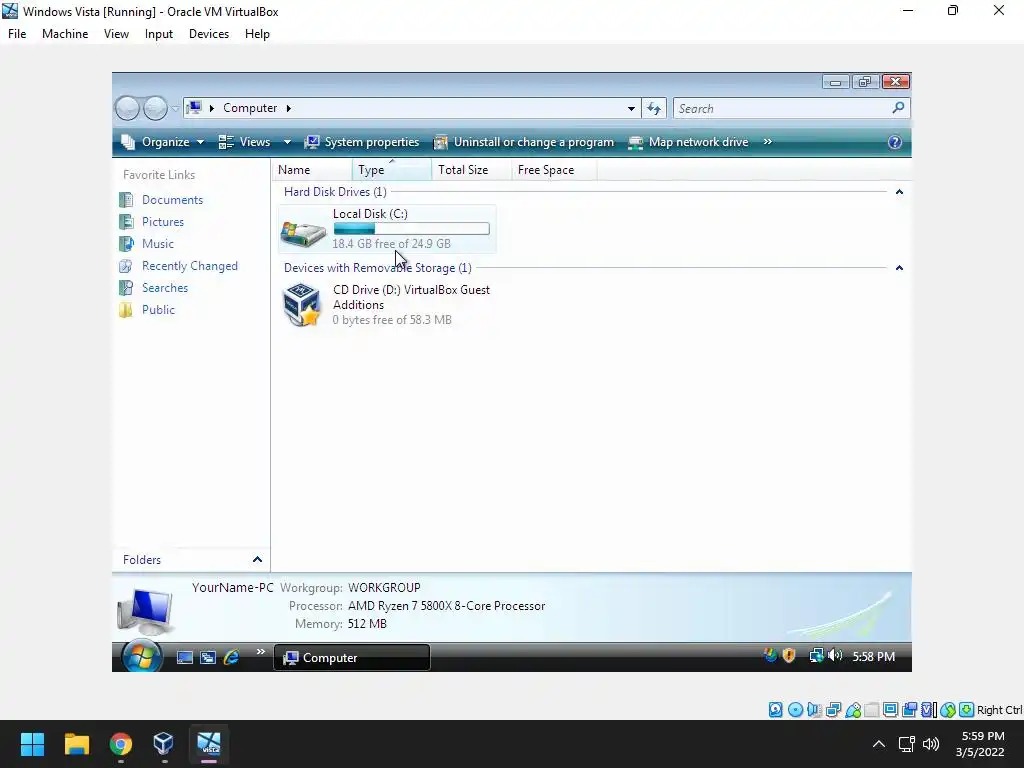Image resolution: width=1024 pixels, height=768 pixels.
Task: Click the Forward navigation button
Action: (x=155, y=108)
